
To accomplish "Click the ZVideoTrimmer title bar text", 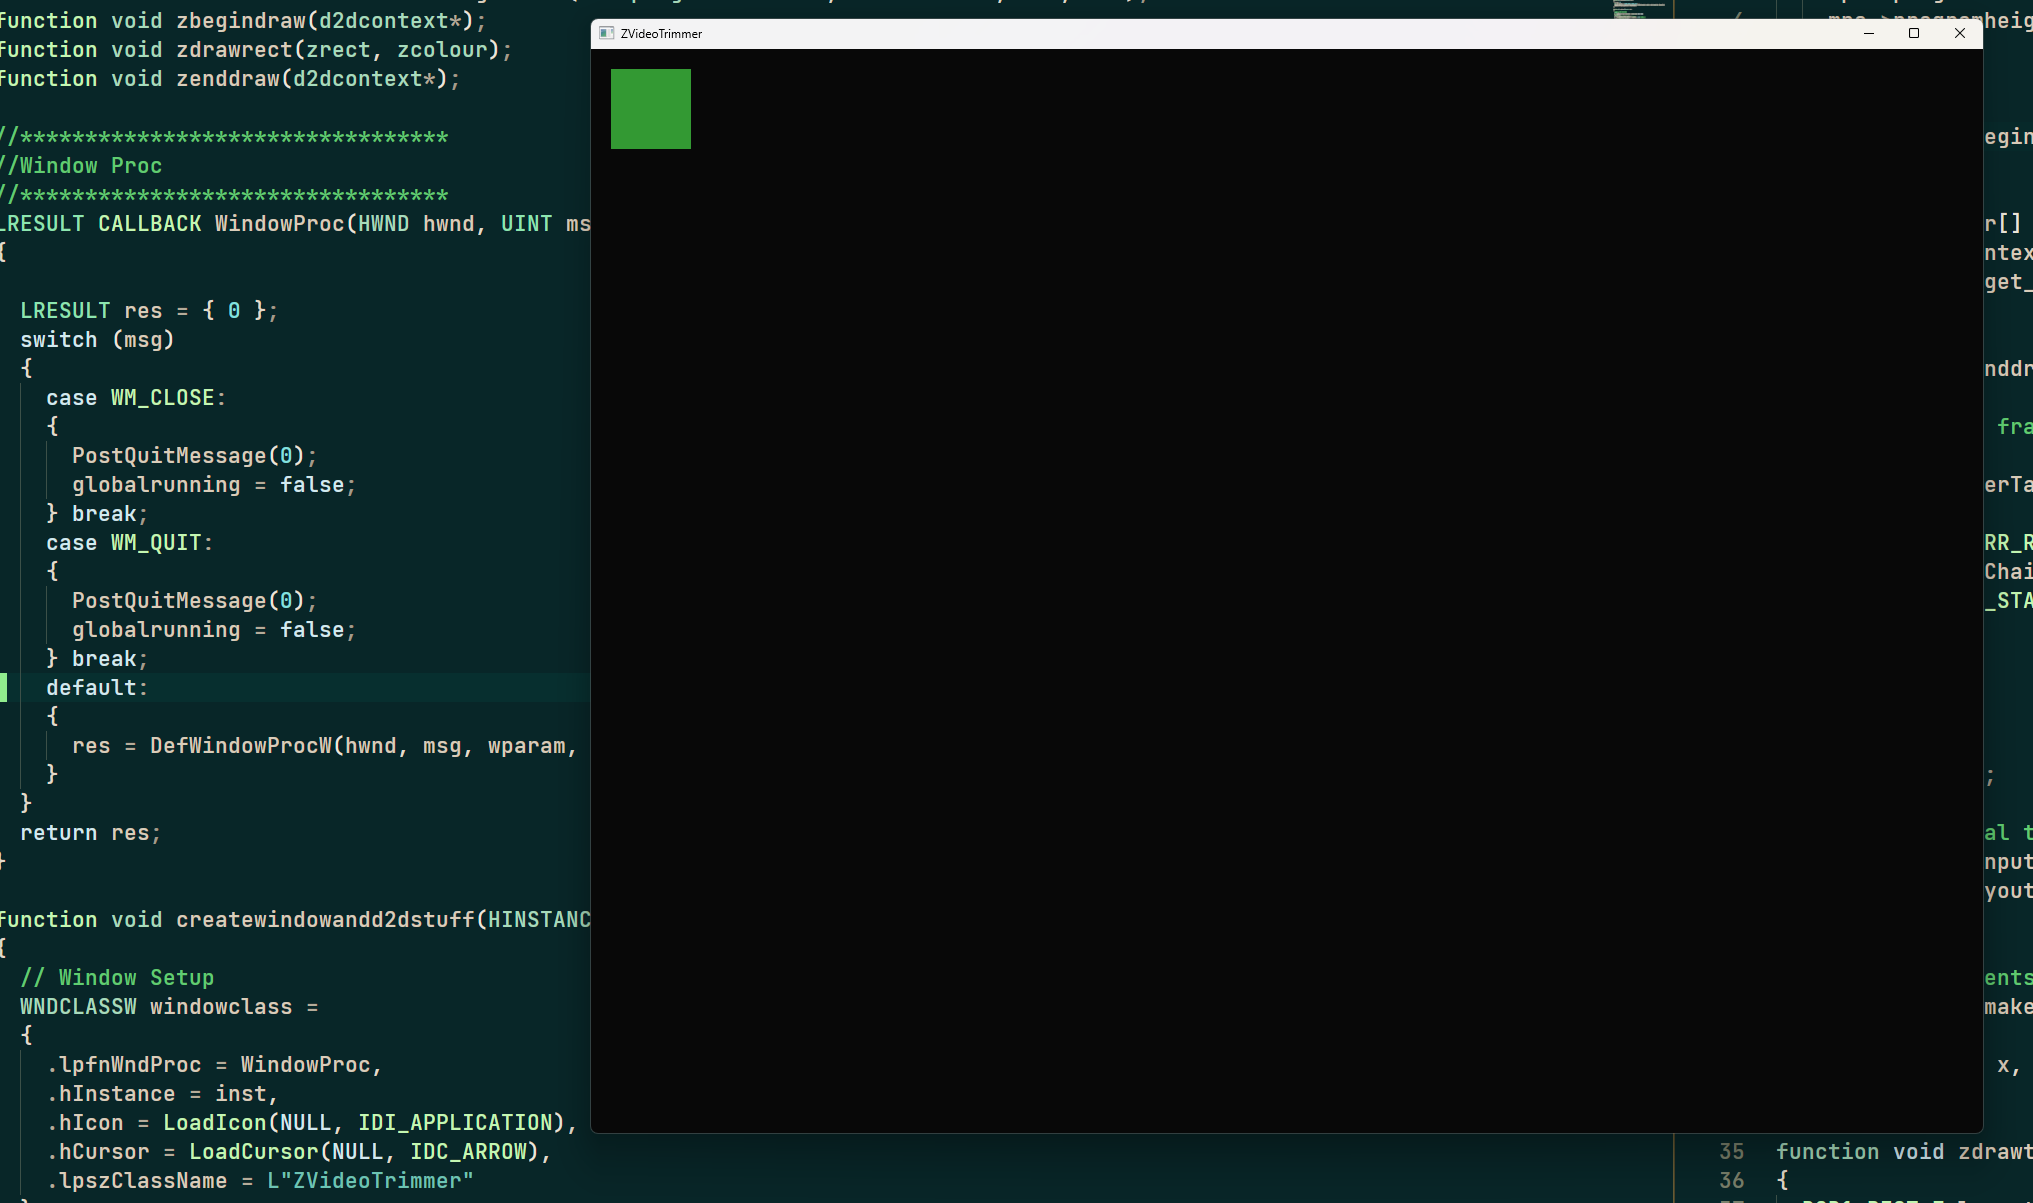I will (661, 34).
